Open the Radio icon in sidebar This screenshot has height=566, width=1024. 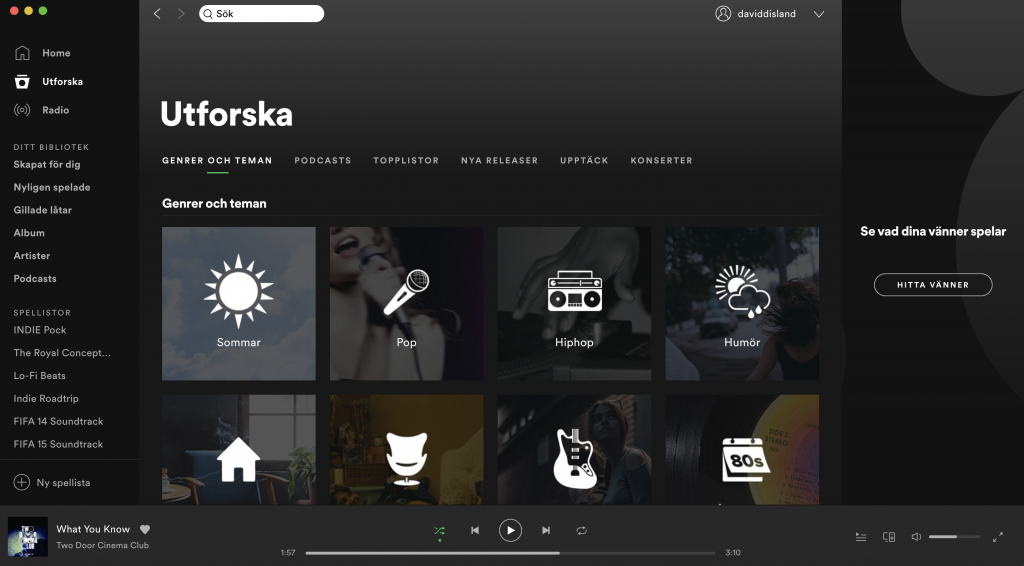pyautogui.click(x=22, y=110)
